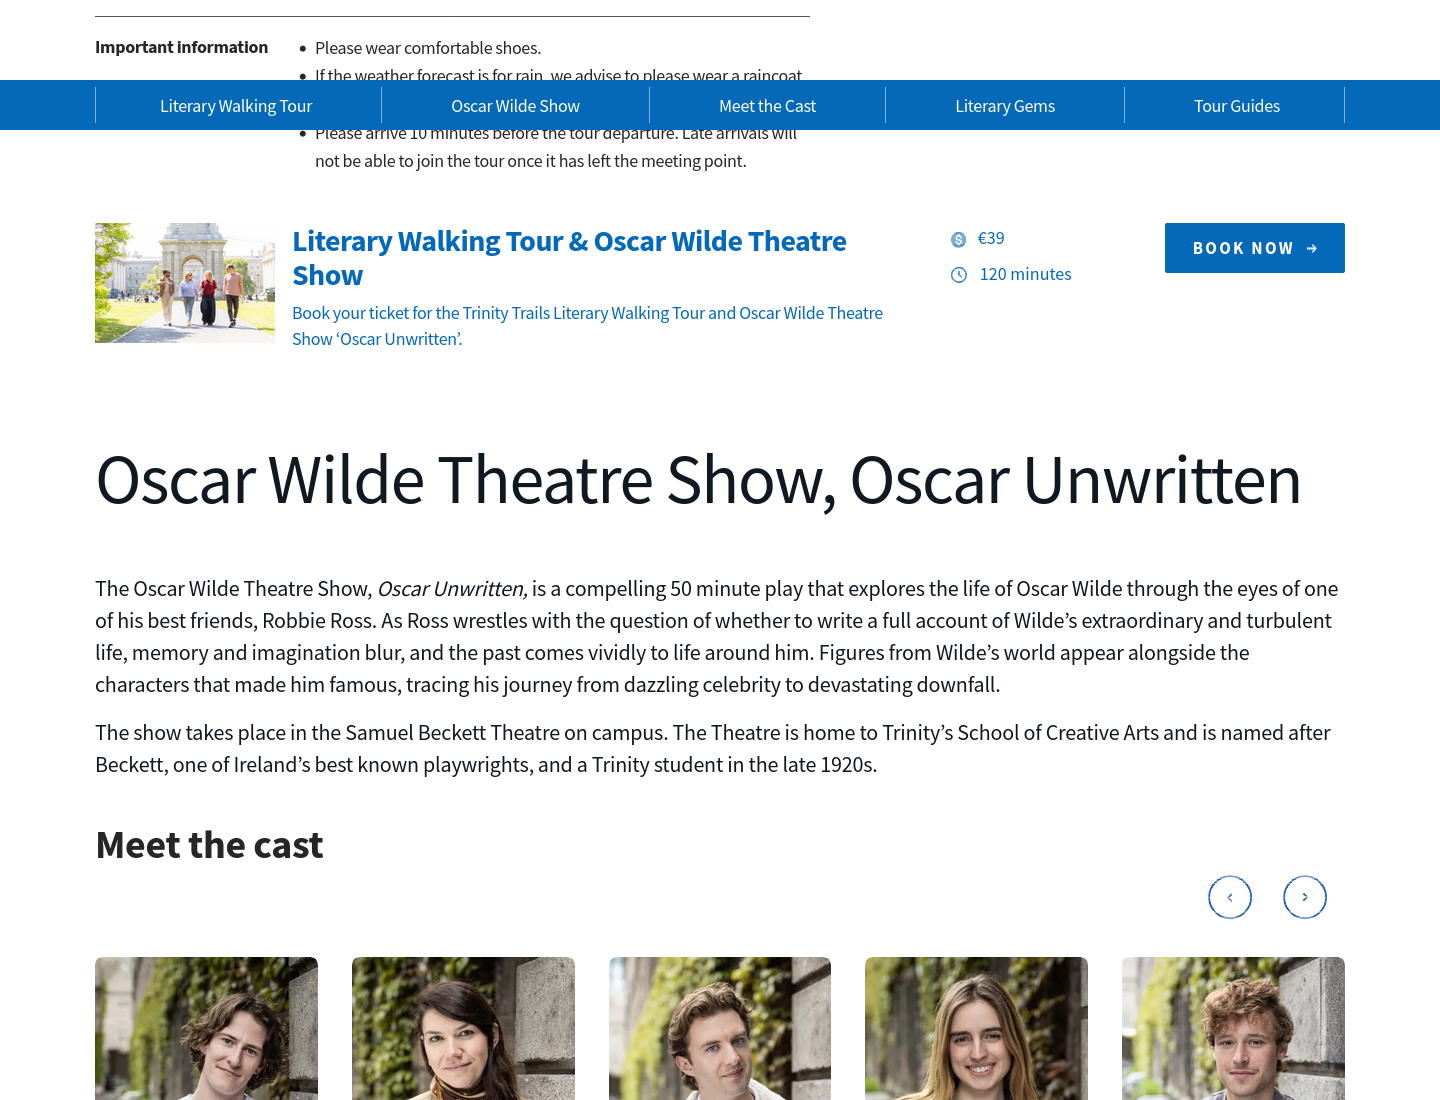Click the 'Meet the cast' heading
Image resolution: width=1440 pixels, height=1100 pixels.
click(209, 845)
